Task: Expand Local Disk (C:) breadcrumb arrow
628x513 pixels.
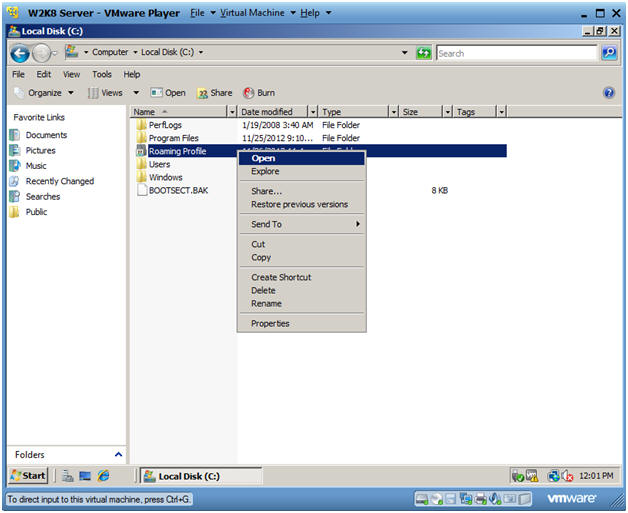Action: coord(201,52)
